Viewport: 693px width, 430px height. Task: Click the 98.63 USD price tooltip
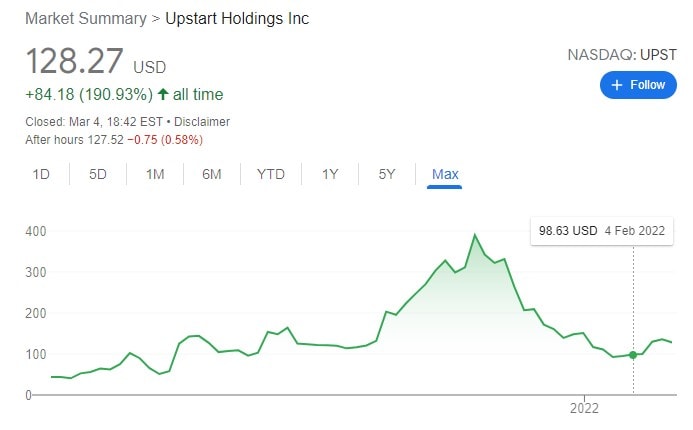point(602,231)
